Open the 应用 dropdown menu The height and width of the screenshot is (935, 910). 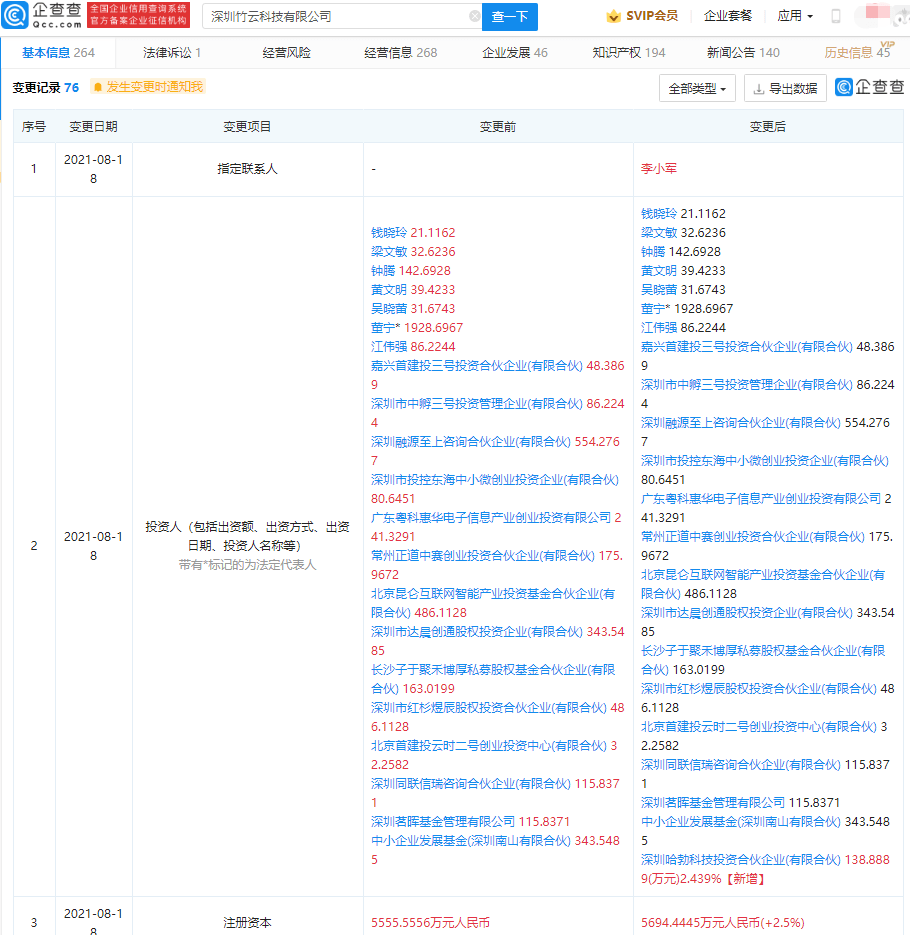tap(794, 15)
